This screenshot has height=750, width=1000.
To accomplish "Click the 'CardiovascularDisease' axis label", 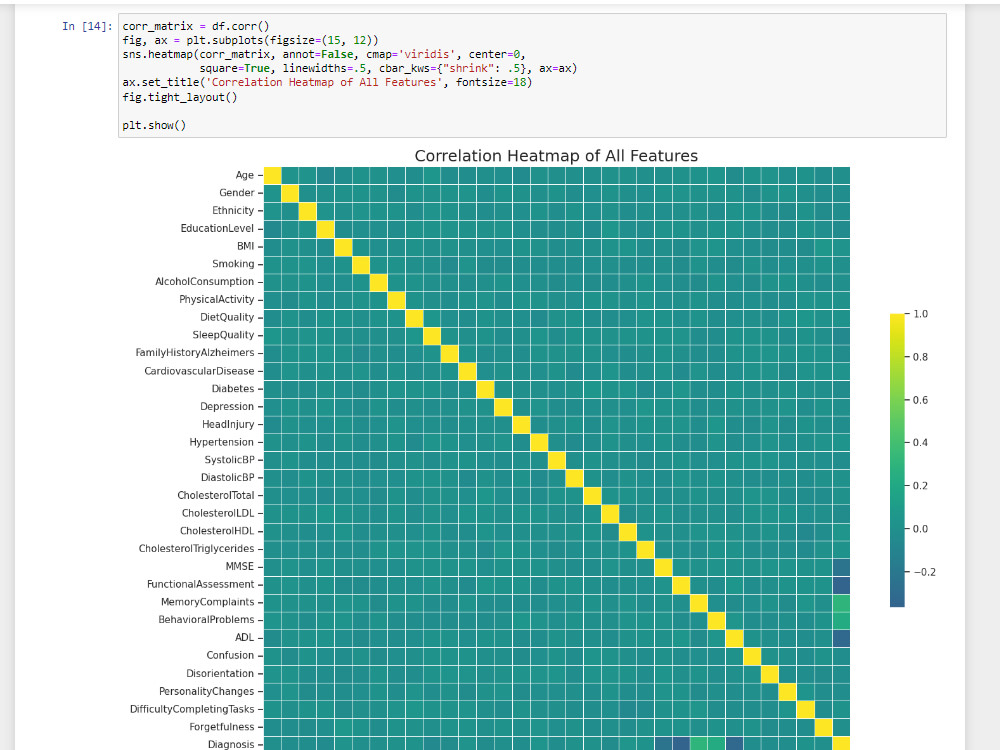I will (x=200, y=371).
